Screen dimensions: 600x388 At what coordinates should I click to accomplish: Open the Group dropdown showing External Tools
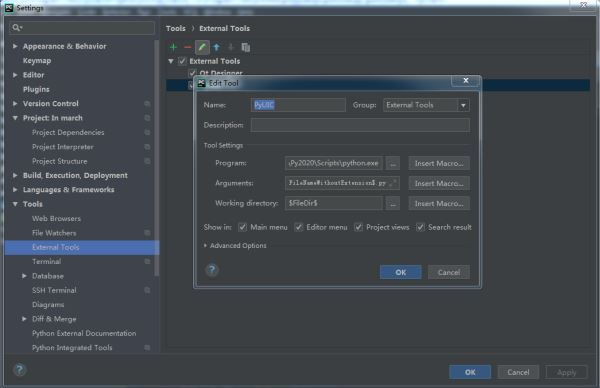coord(426,105)
